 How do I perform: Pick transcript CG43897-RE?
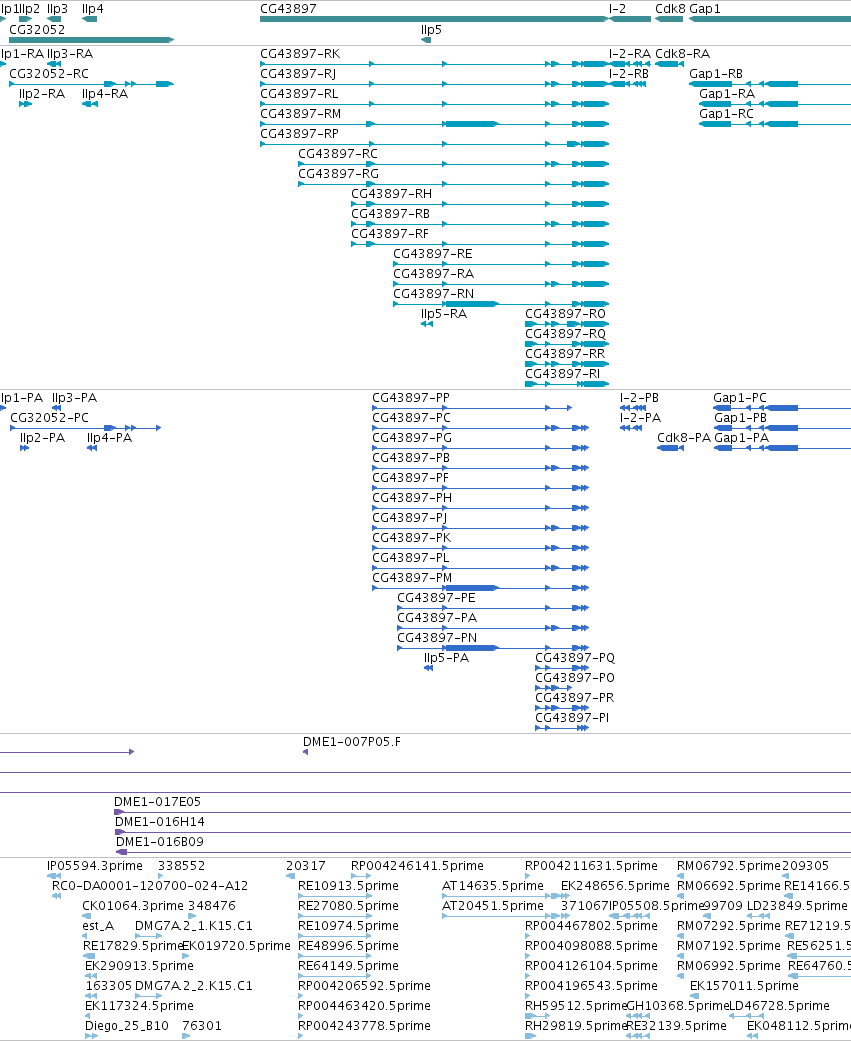pos(433,254)
